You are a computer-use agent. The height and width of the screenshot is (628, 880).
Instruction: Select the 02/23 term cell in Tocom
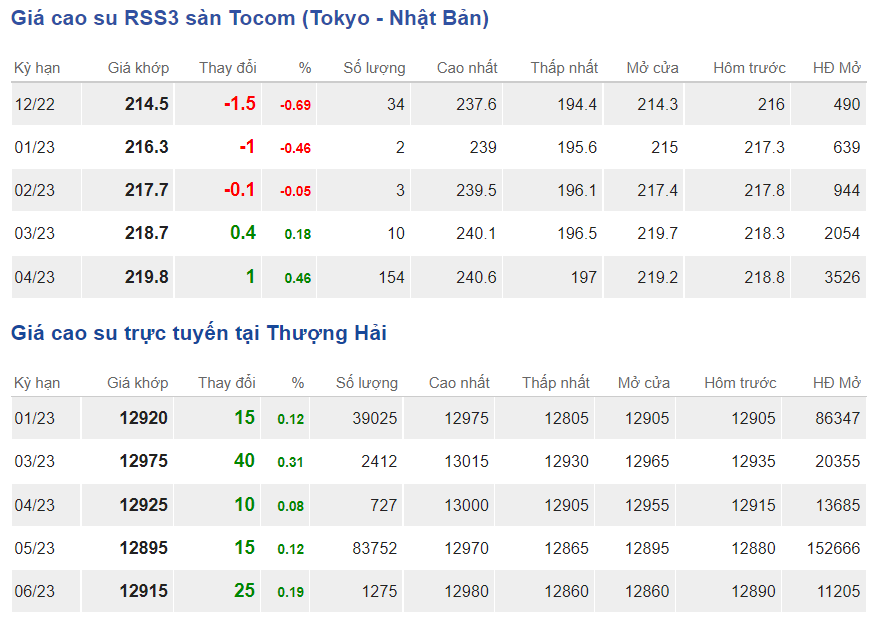pos(35,190)
